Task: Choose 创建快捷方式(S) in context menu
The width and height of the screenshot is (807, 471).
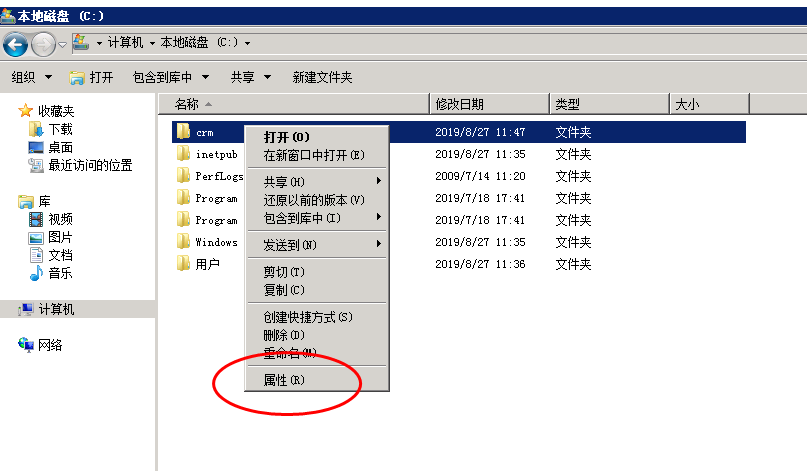Action: click(x=317, y=317)
